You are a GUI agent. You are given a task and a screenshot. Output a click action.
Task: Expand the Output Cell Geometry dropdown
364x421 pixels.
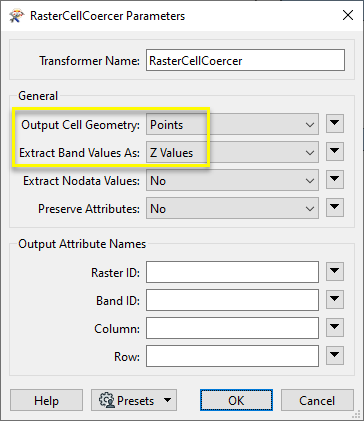pyautogui.click(x=232, y=124)
